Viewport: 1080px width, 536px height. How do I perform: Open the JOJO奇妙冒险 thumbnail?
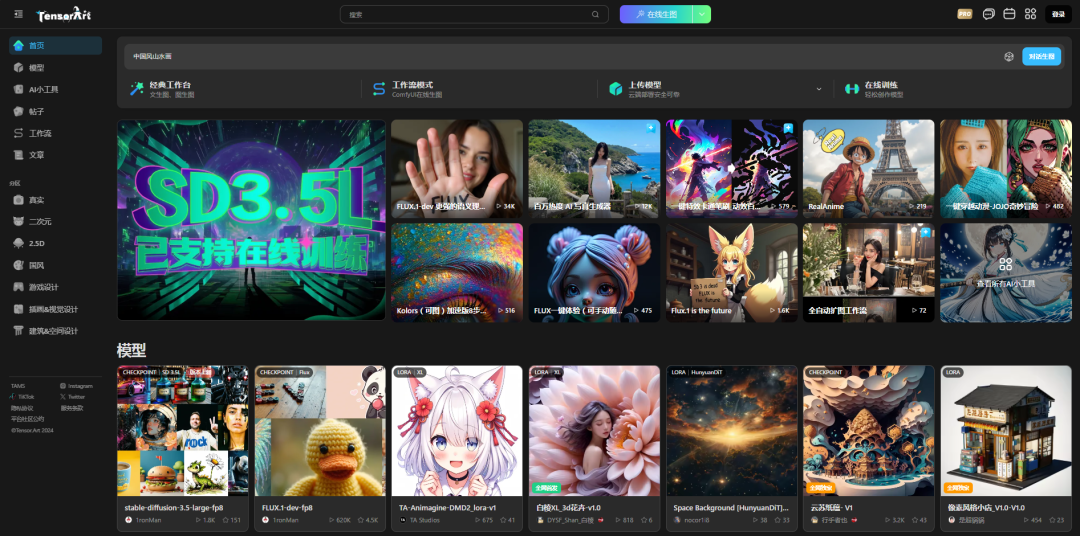click(1006, 169)
